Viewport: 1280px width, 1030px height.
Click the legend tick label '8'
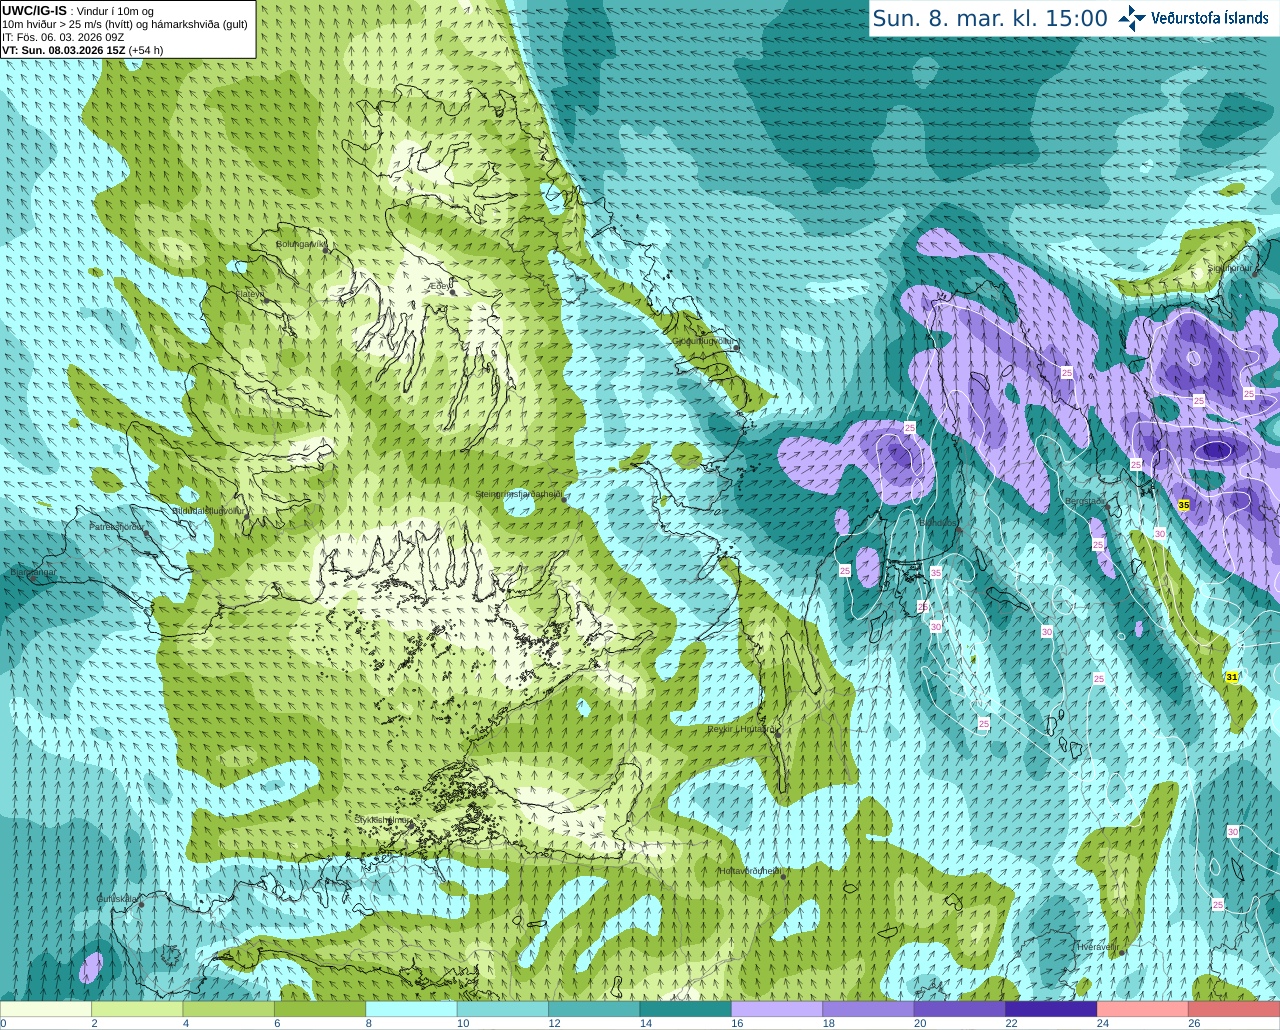point(368,1024)
